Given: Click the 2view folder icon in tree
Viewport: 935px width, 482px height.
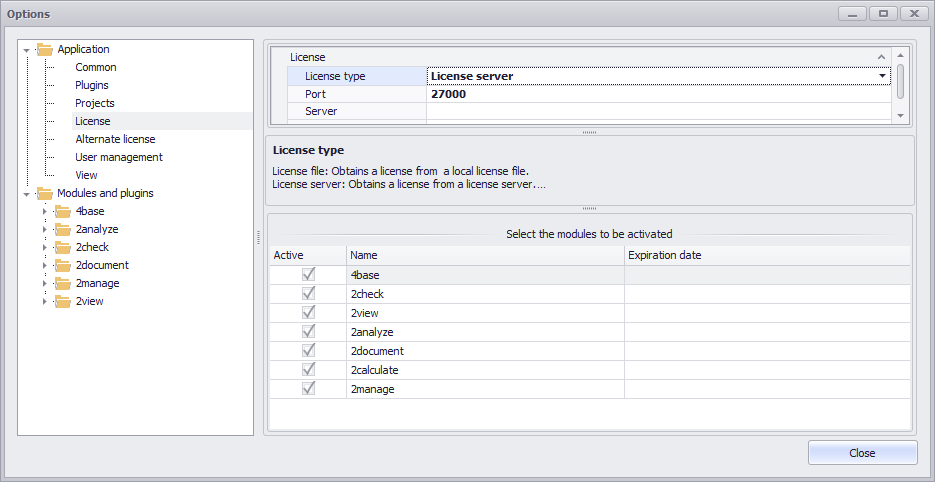Looking at the screenshot, I should tap(63, 301).
